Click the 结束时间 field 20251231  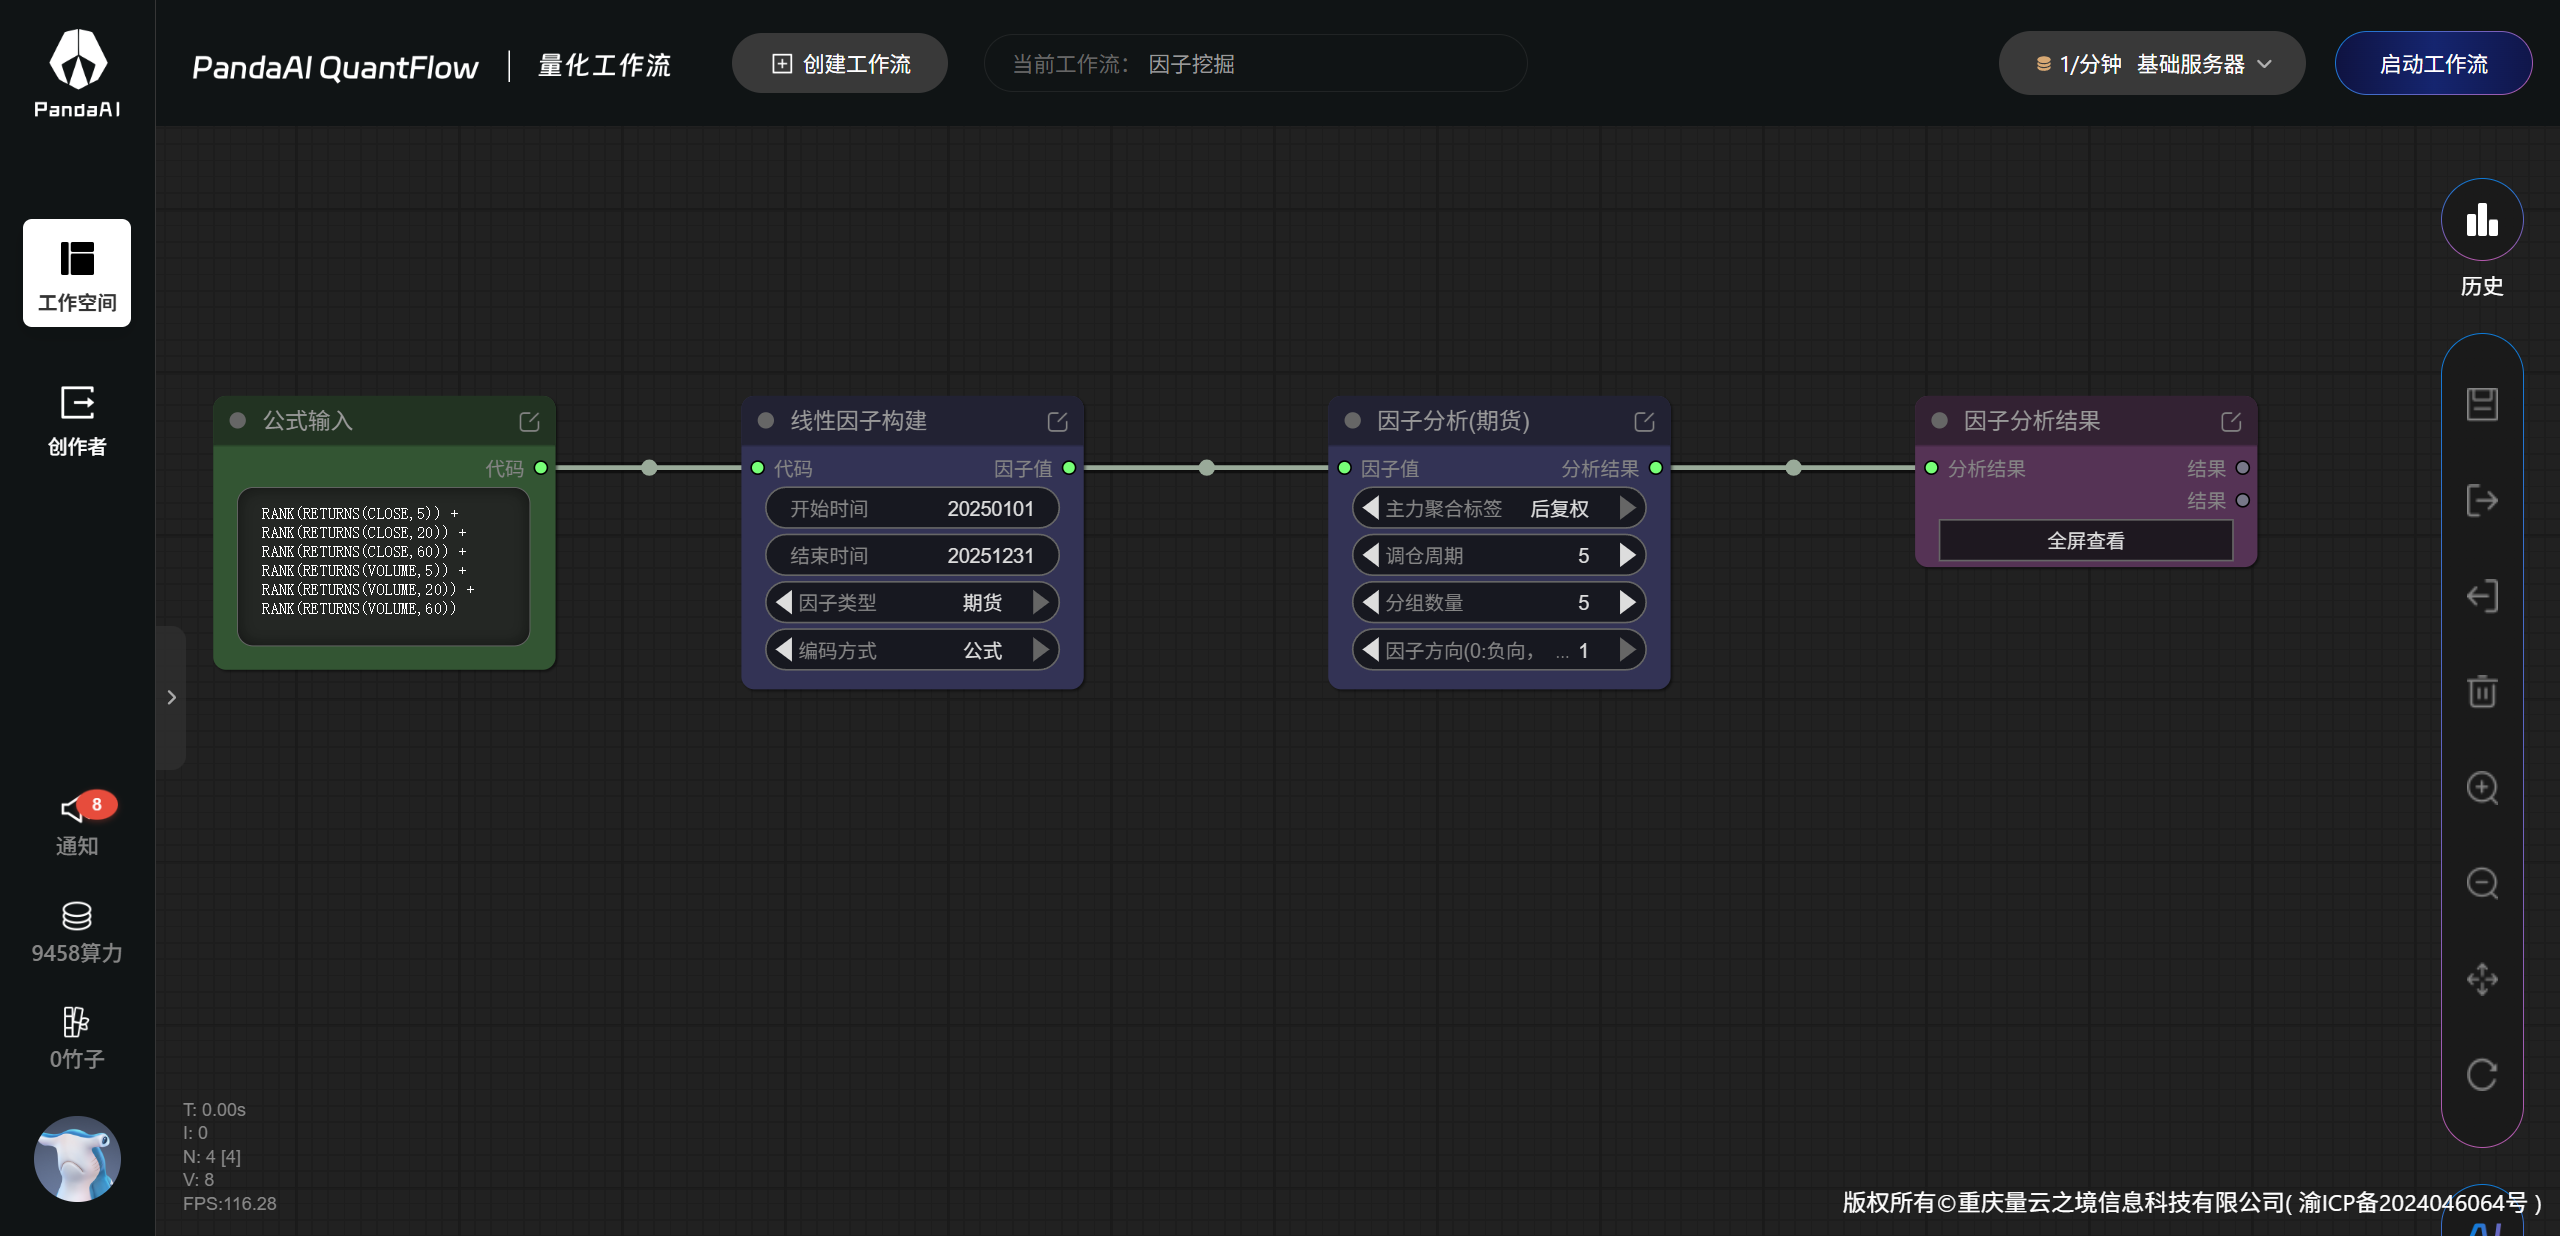tap(912, 555)
